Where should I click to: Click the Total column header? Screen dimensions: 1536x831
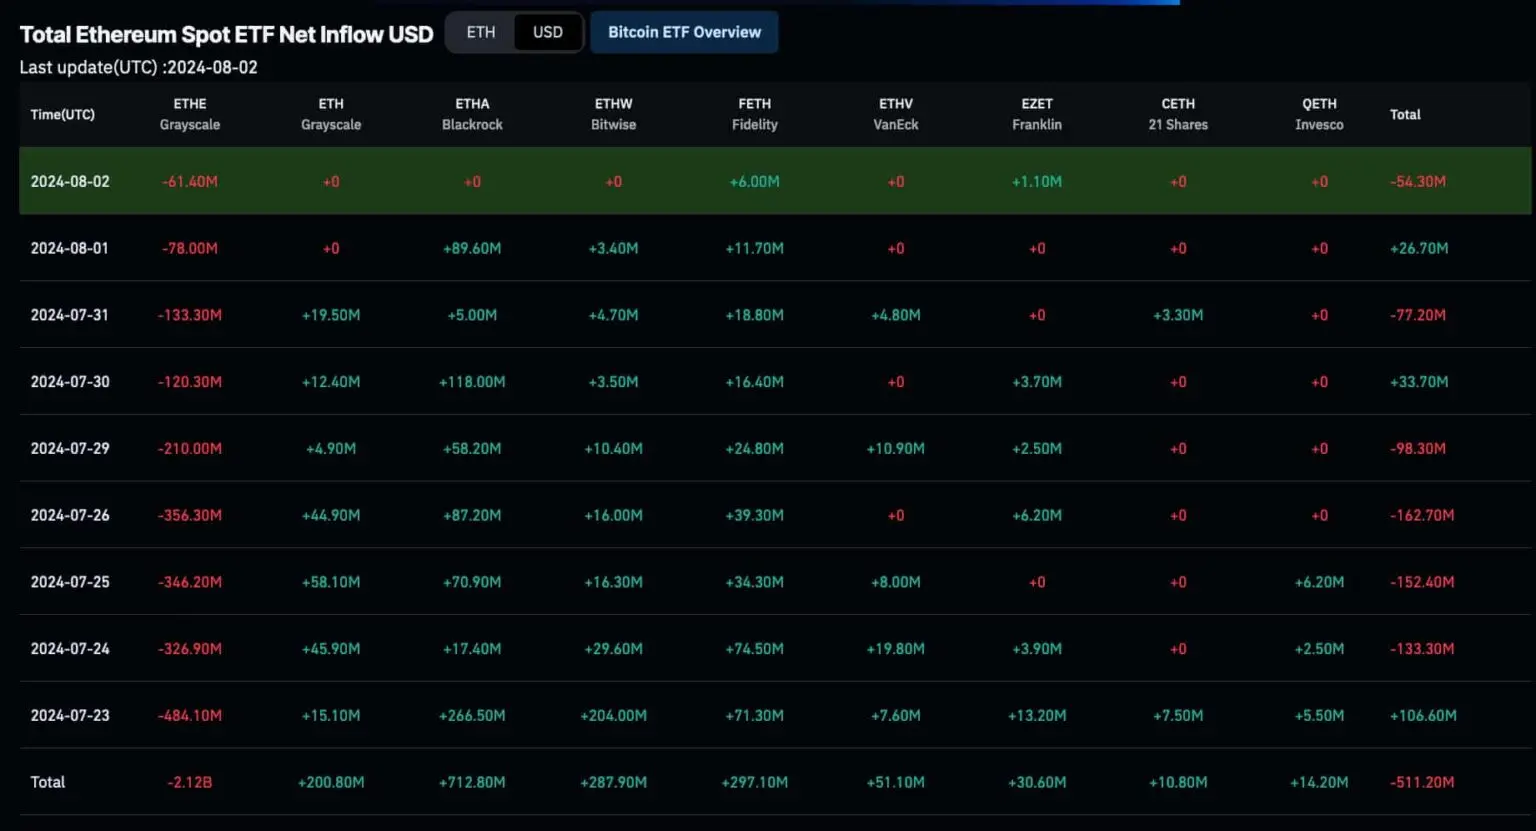coord(1405,114)
